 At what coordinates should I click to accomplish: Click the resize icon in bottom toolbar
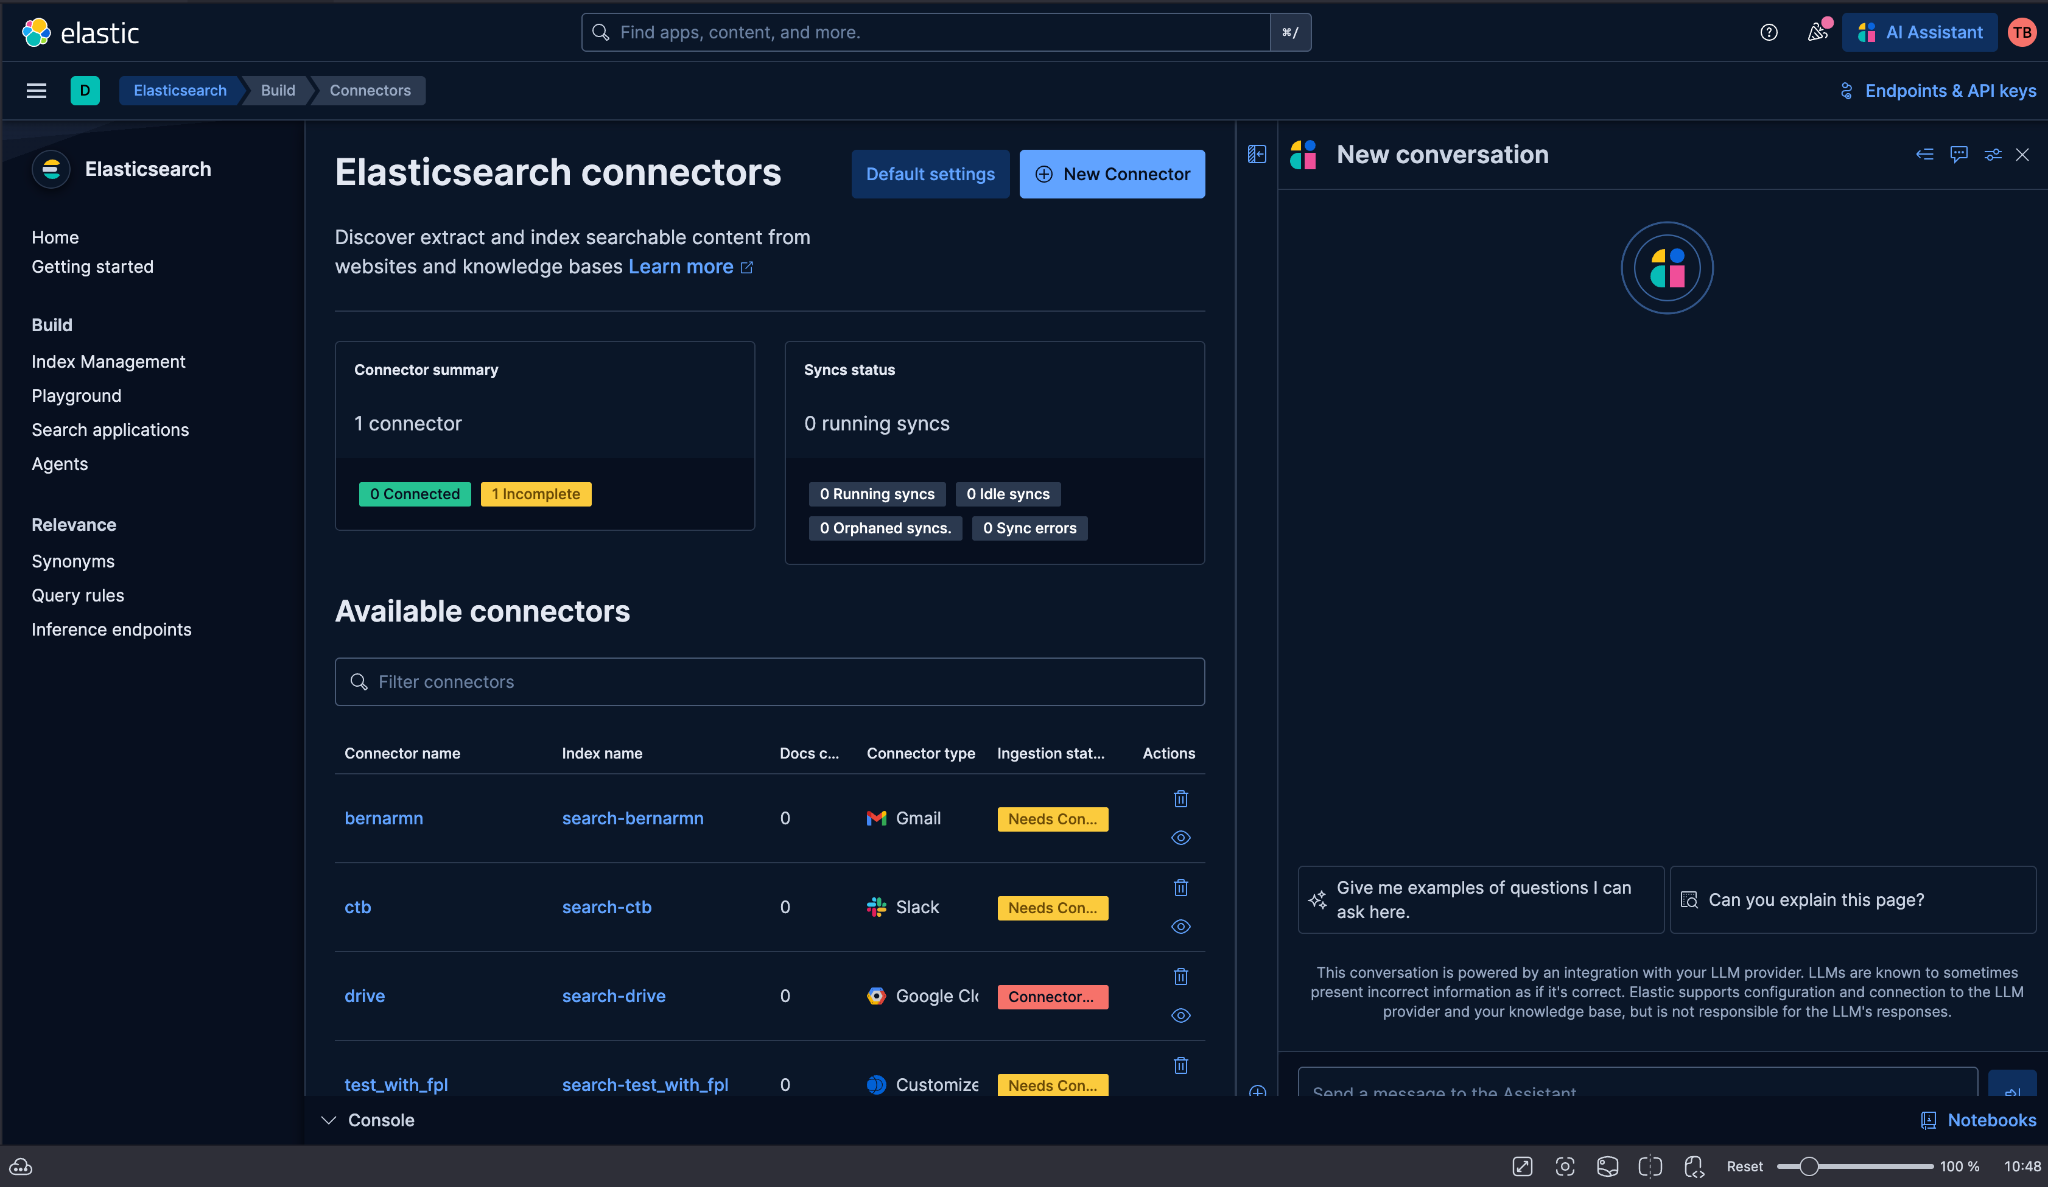pos(1523,1166)
